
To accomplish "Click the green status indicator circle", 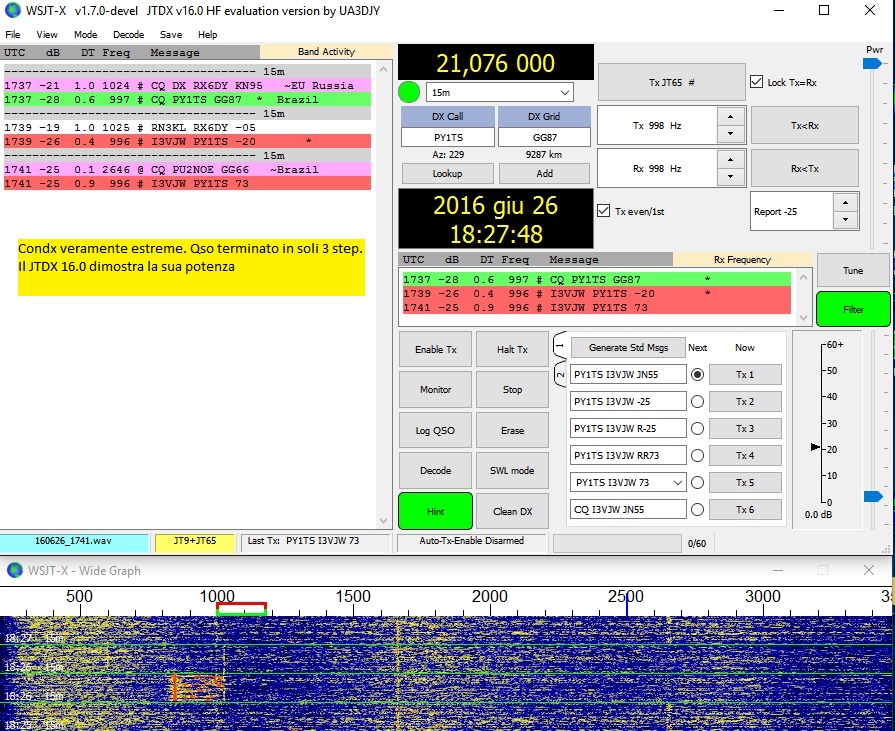I will pyautogui.click(x=409, y=92).
